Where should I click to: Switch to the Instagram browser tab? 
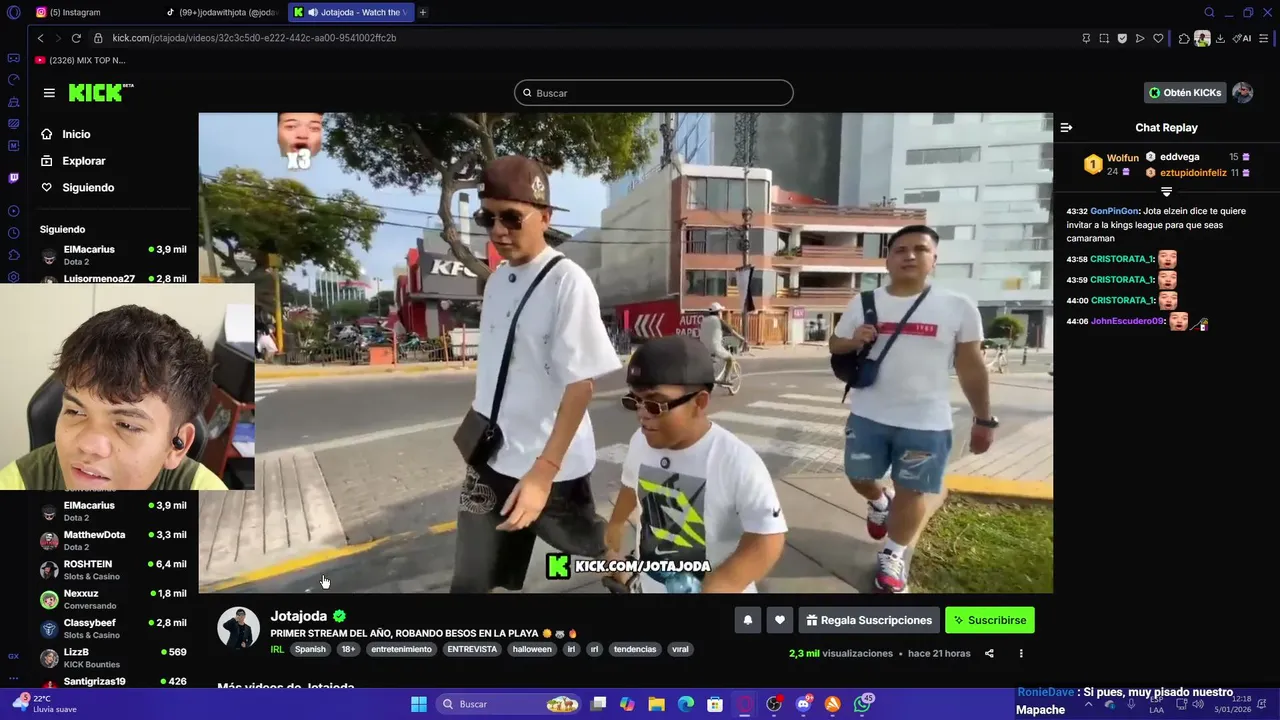[90, 12]
